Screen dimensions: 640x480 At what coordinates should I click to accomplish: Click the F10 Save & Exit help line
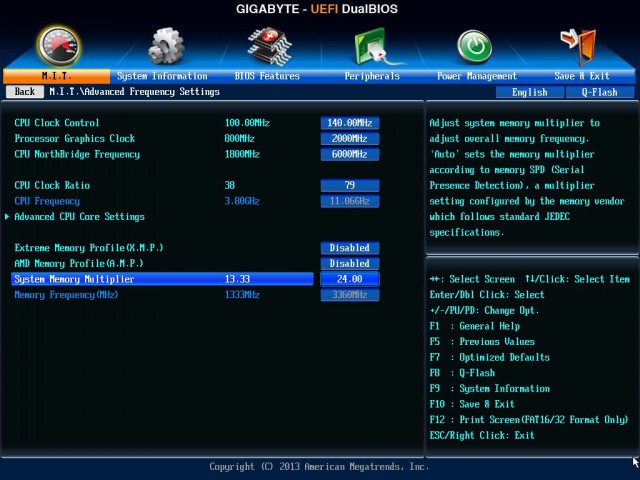472,404
